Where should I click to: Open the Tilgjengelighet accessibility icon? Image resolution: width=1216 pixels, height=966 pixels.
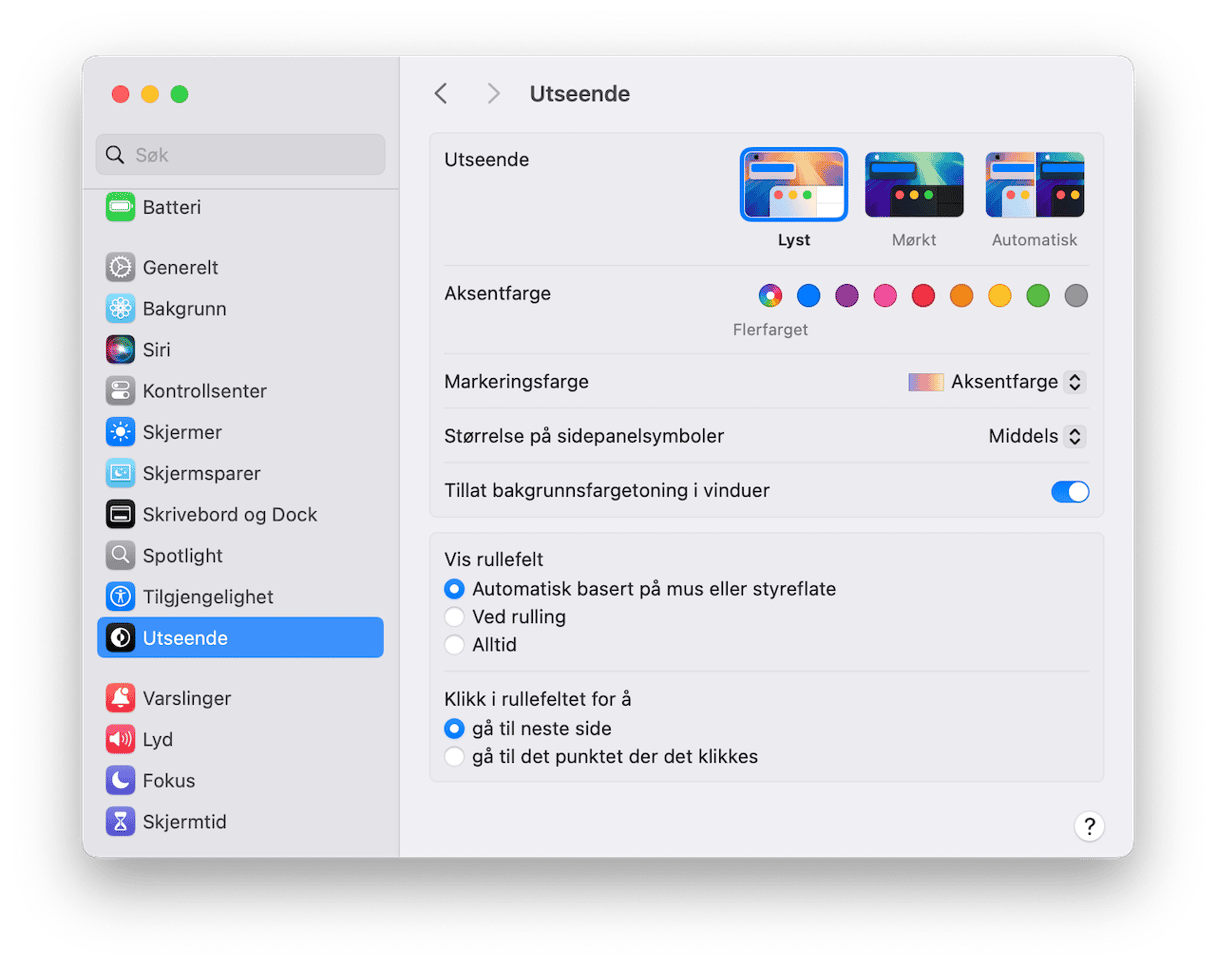pyautogui.click(x=120, y=597)
